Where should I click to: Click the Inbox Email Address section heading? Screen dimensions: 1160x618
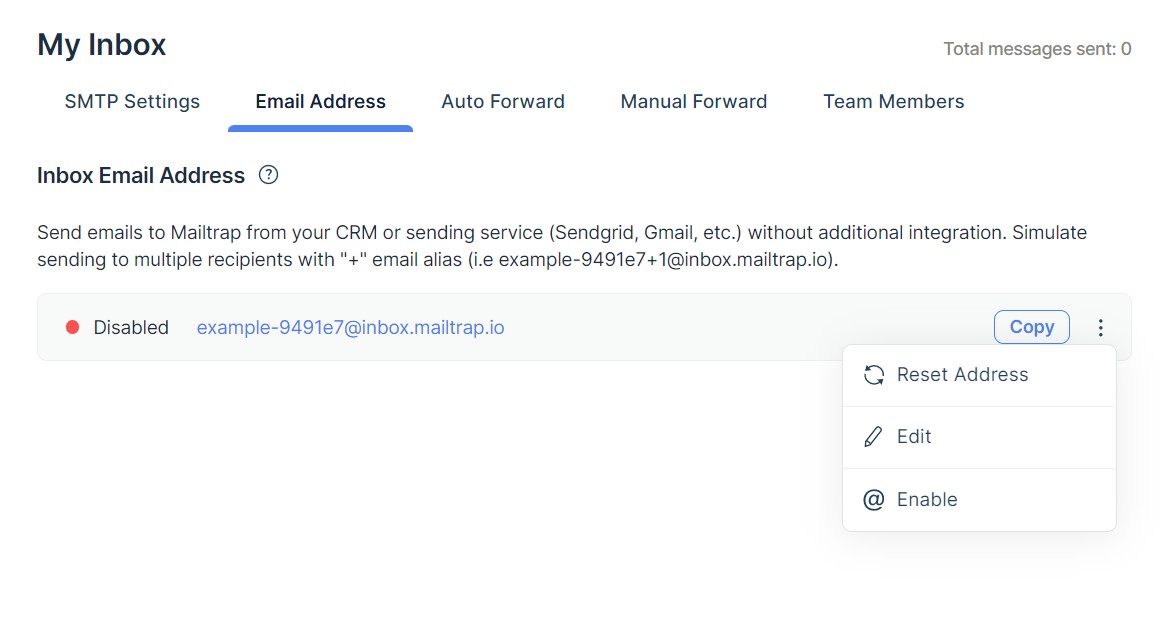pyautogui.click(x=141, y=175)
